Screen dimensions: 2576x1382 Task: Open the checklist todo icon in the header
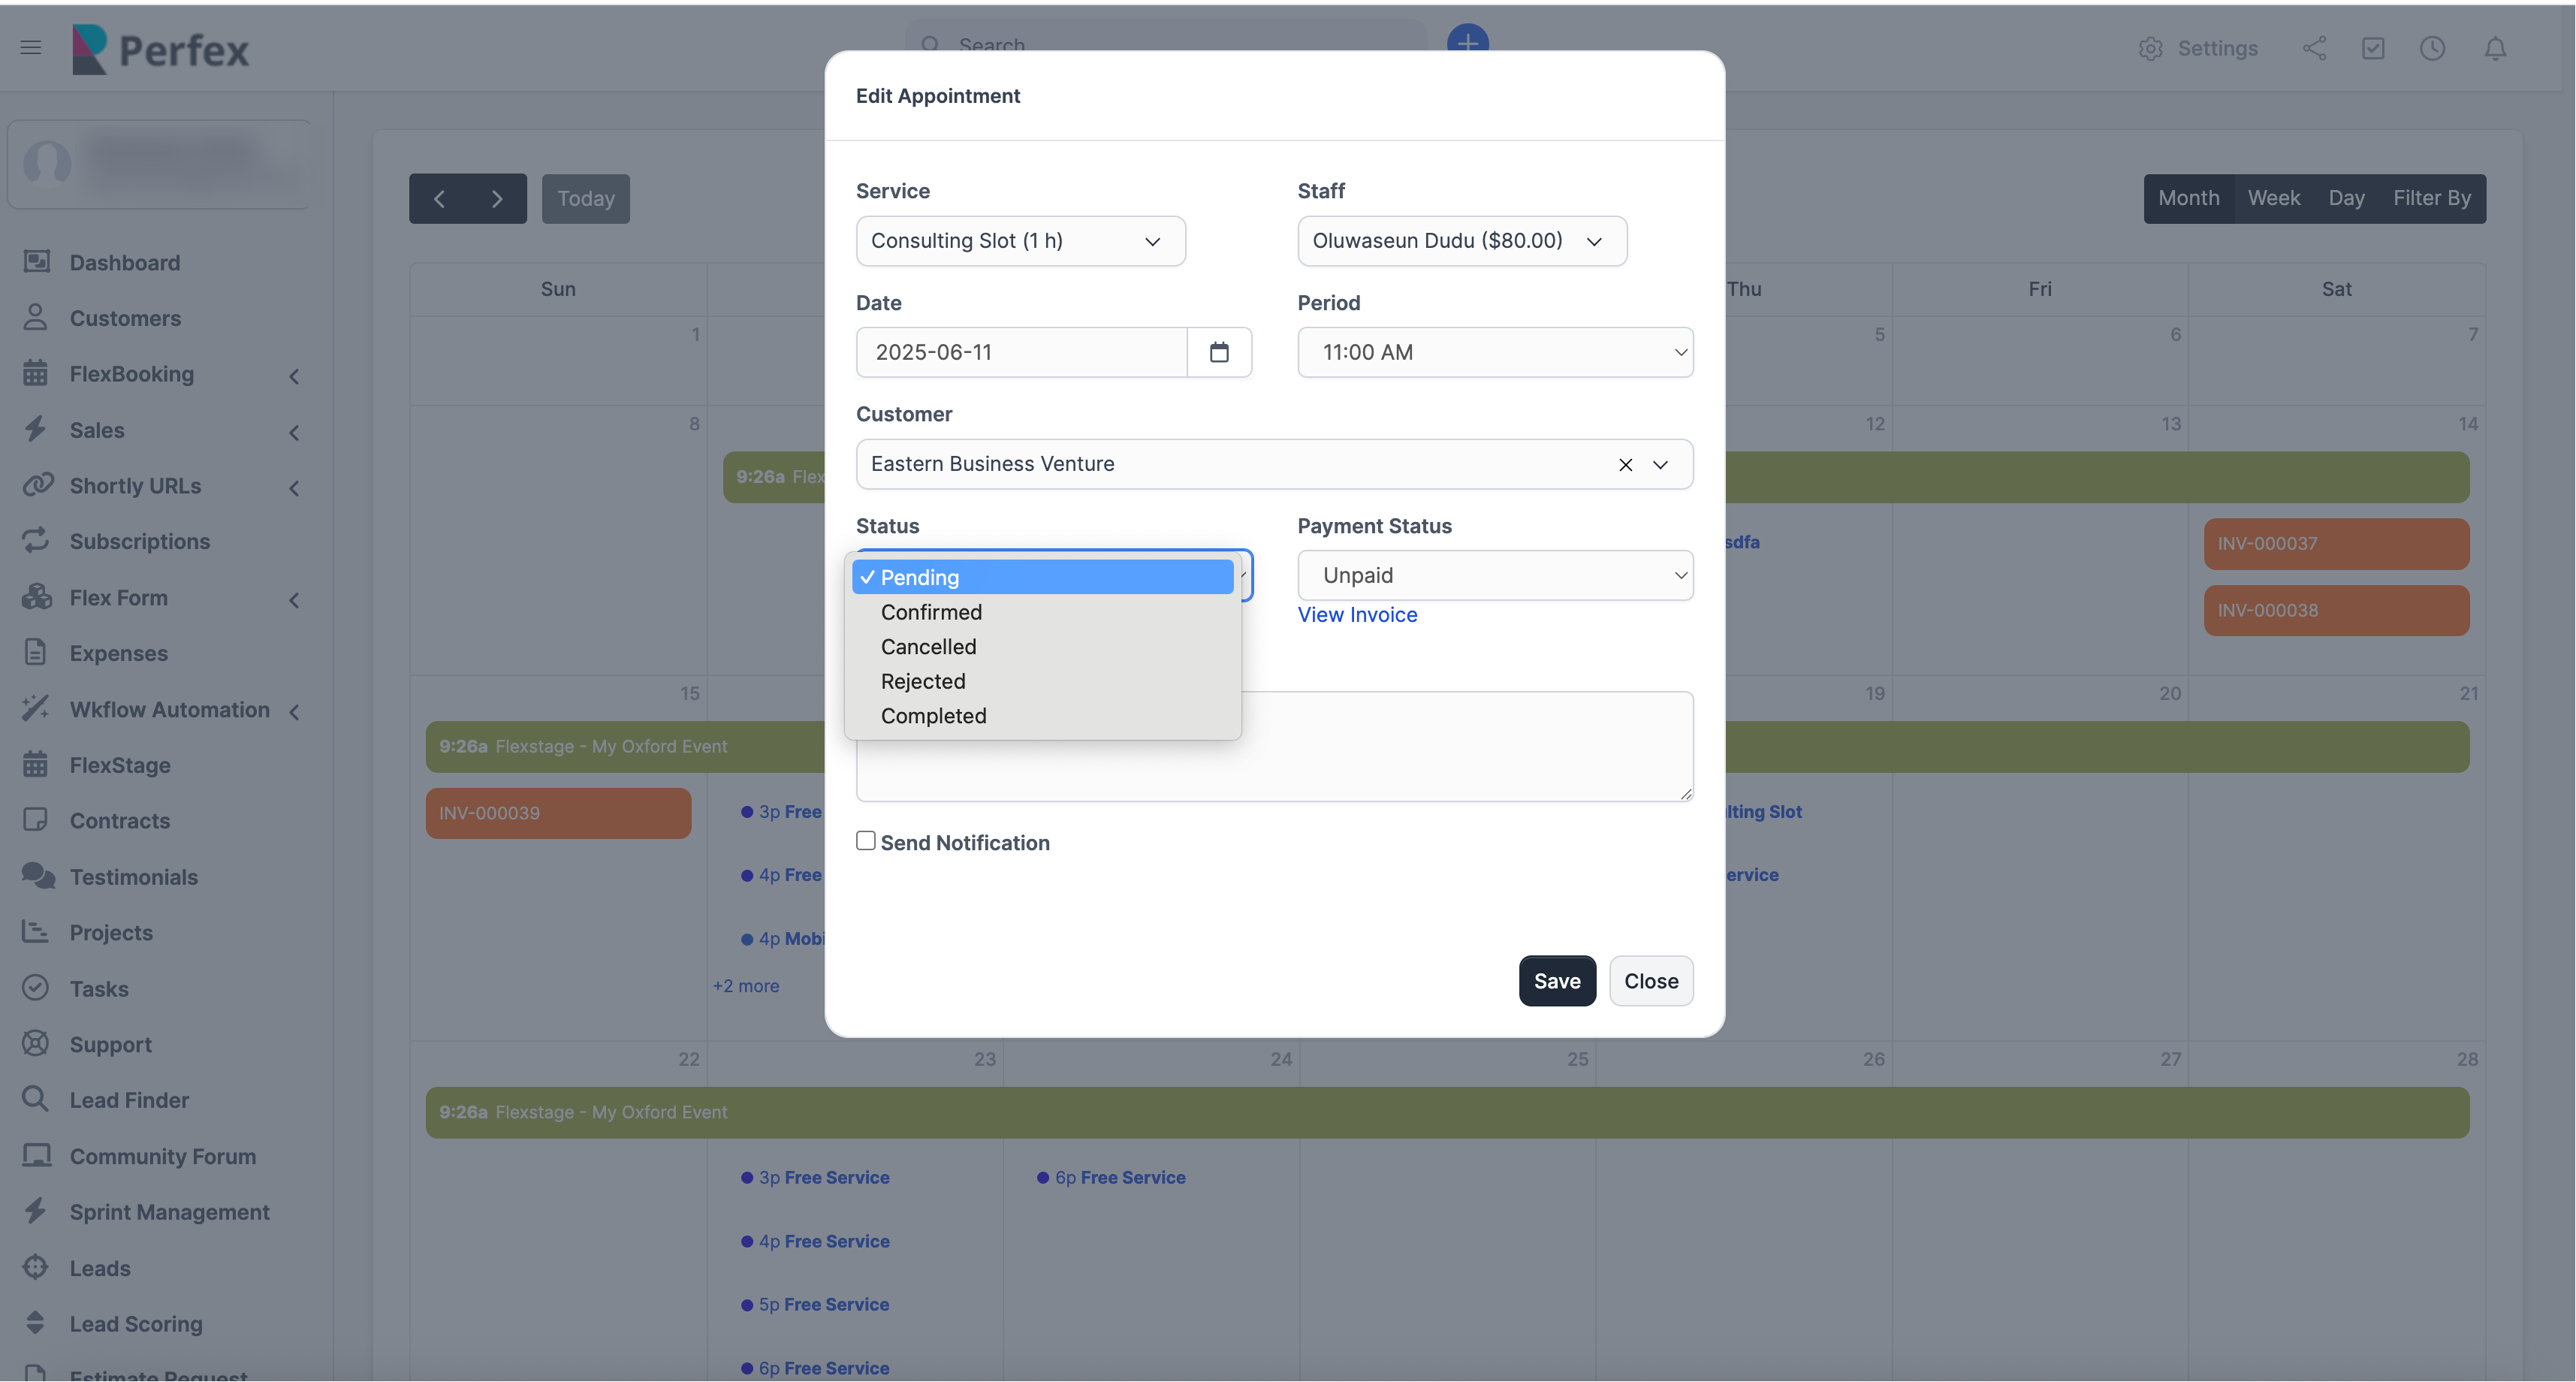pos(2372,48)
